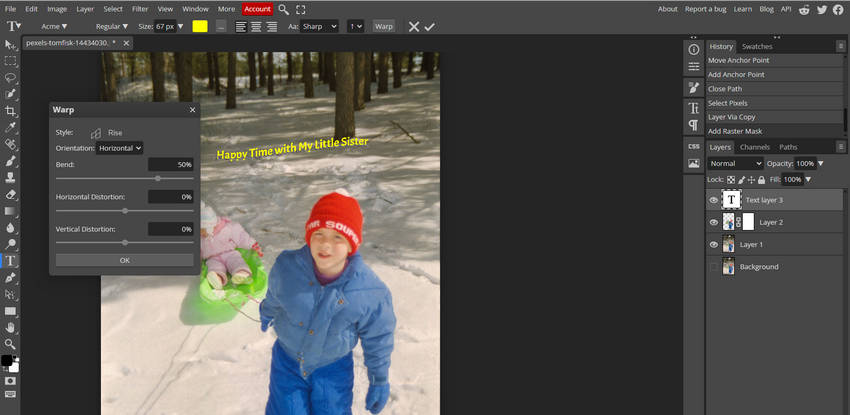Open the CSS panel icon
The height and width of the screenshot is (415, 850).
pyautogui.click(x=693, y=146)
